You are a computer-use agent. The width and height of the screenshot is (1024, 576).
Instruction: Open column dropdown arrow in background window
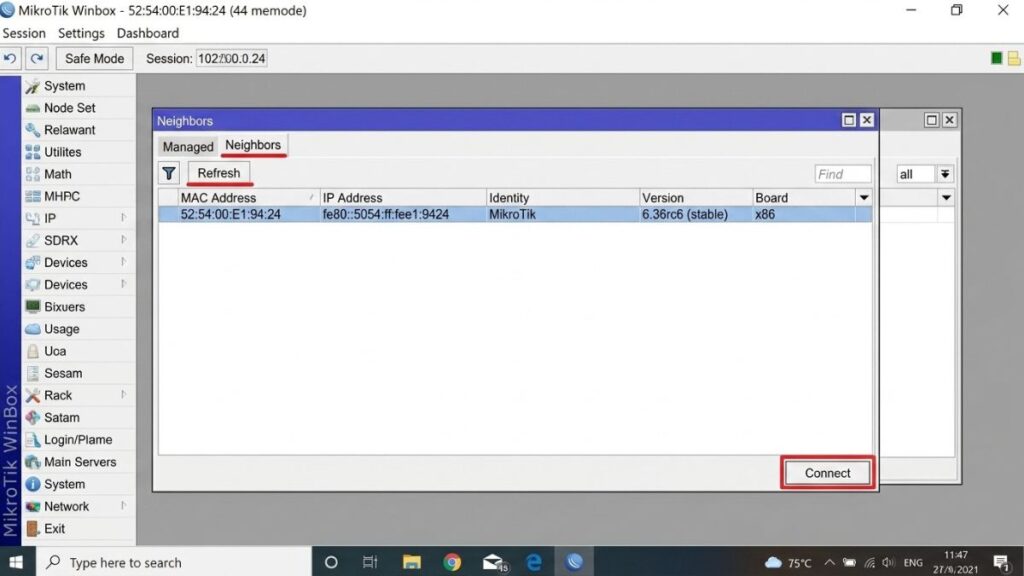(946, 197)
